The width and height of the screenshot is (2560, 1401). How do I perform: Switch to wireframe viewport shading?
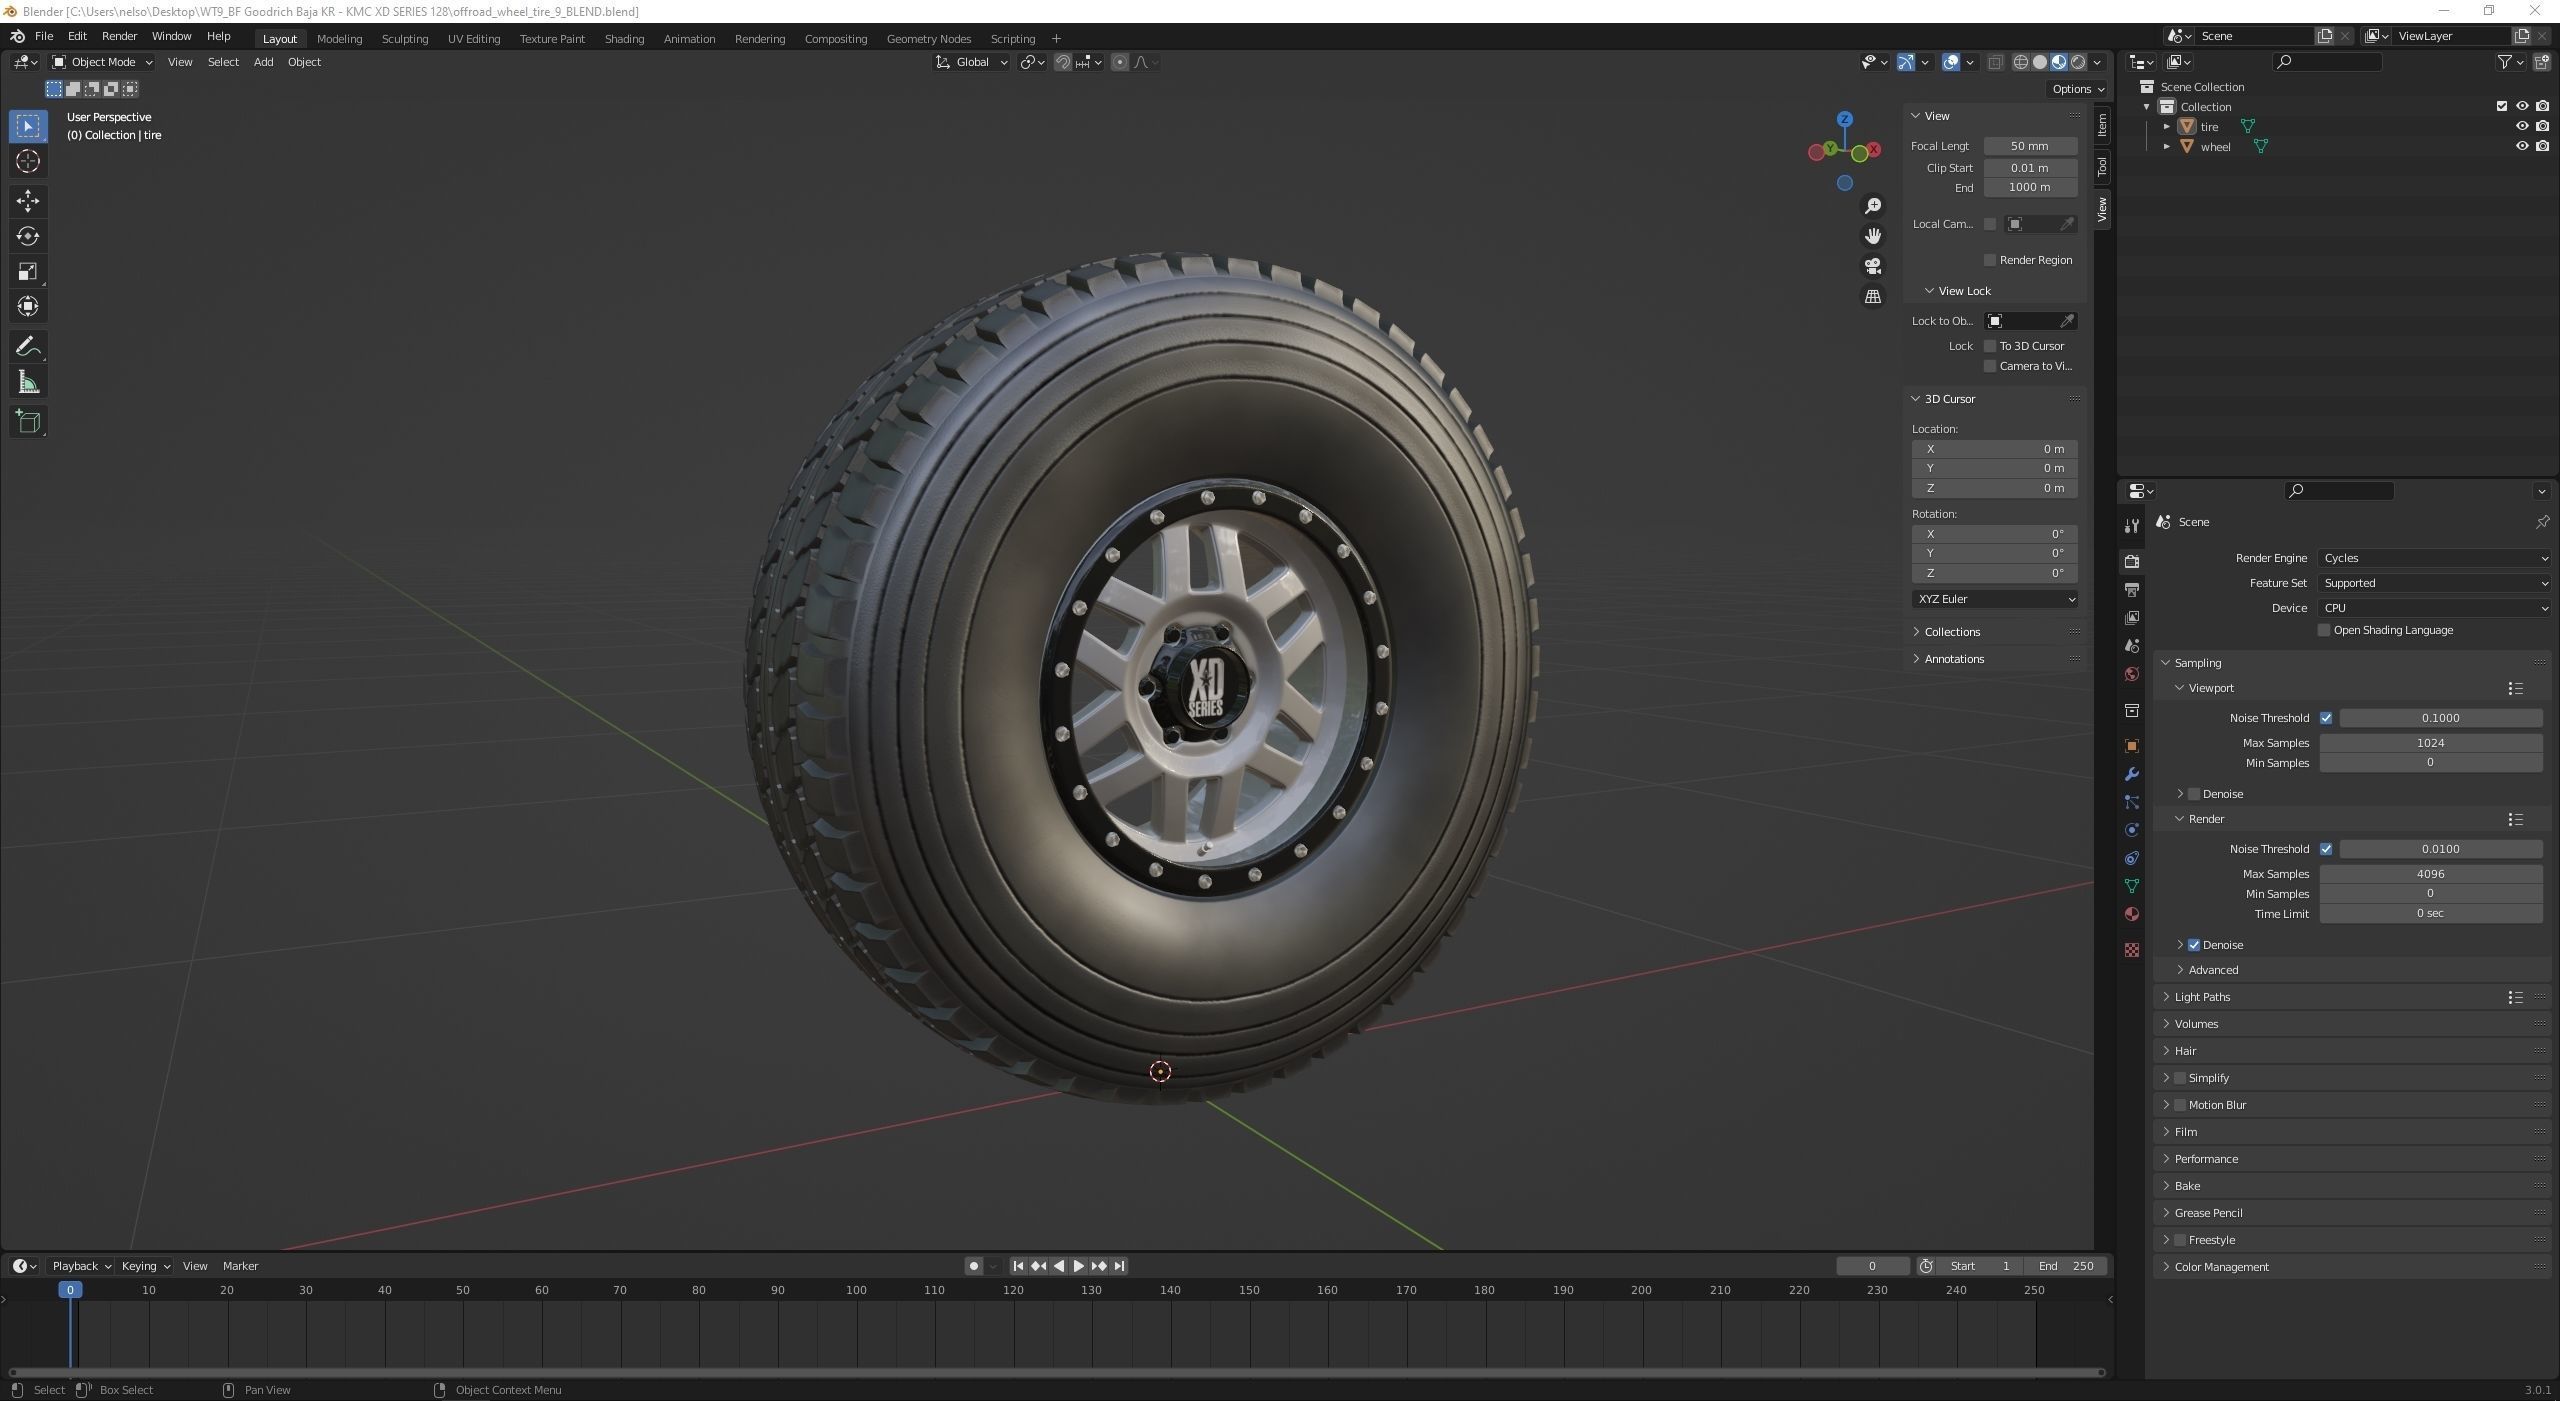(x=2021, y=62)
